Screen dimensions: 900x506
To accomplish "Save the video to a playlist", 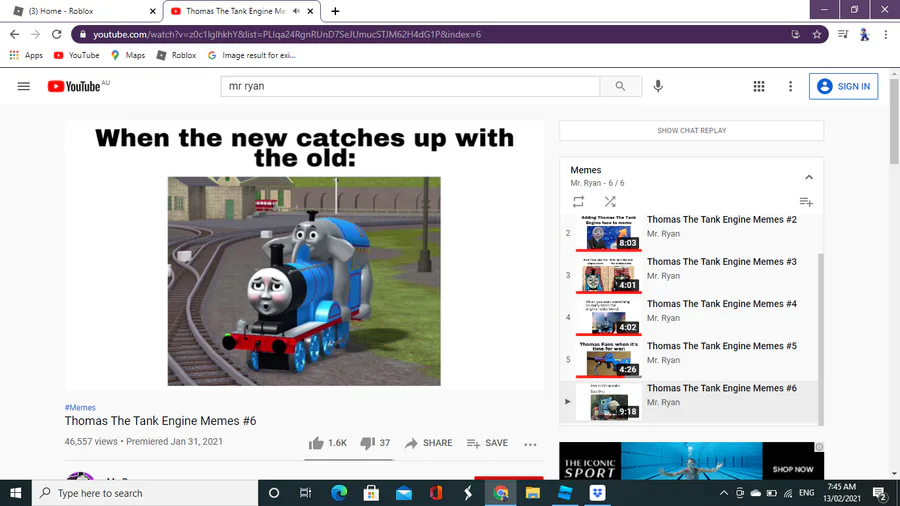I will point(487,443).
